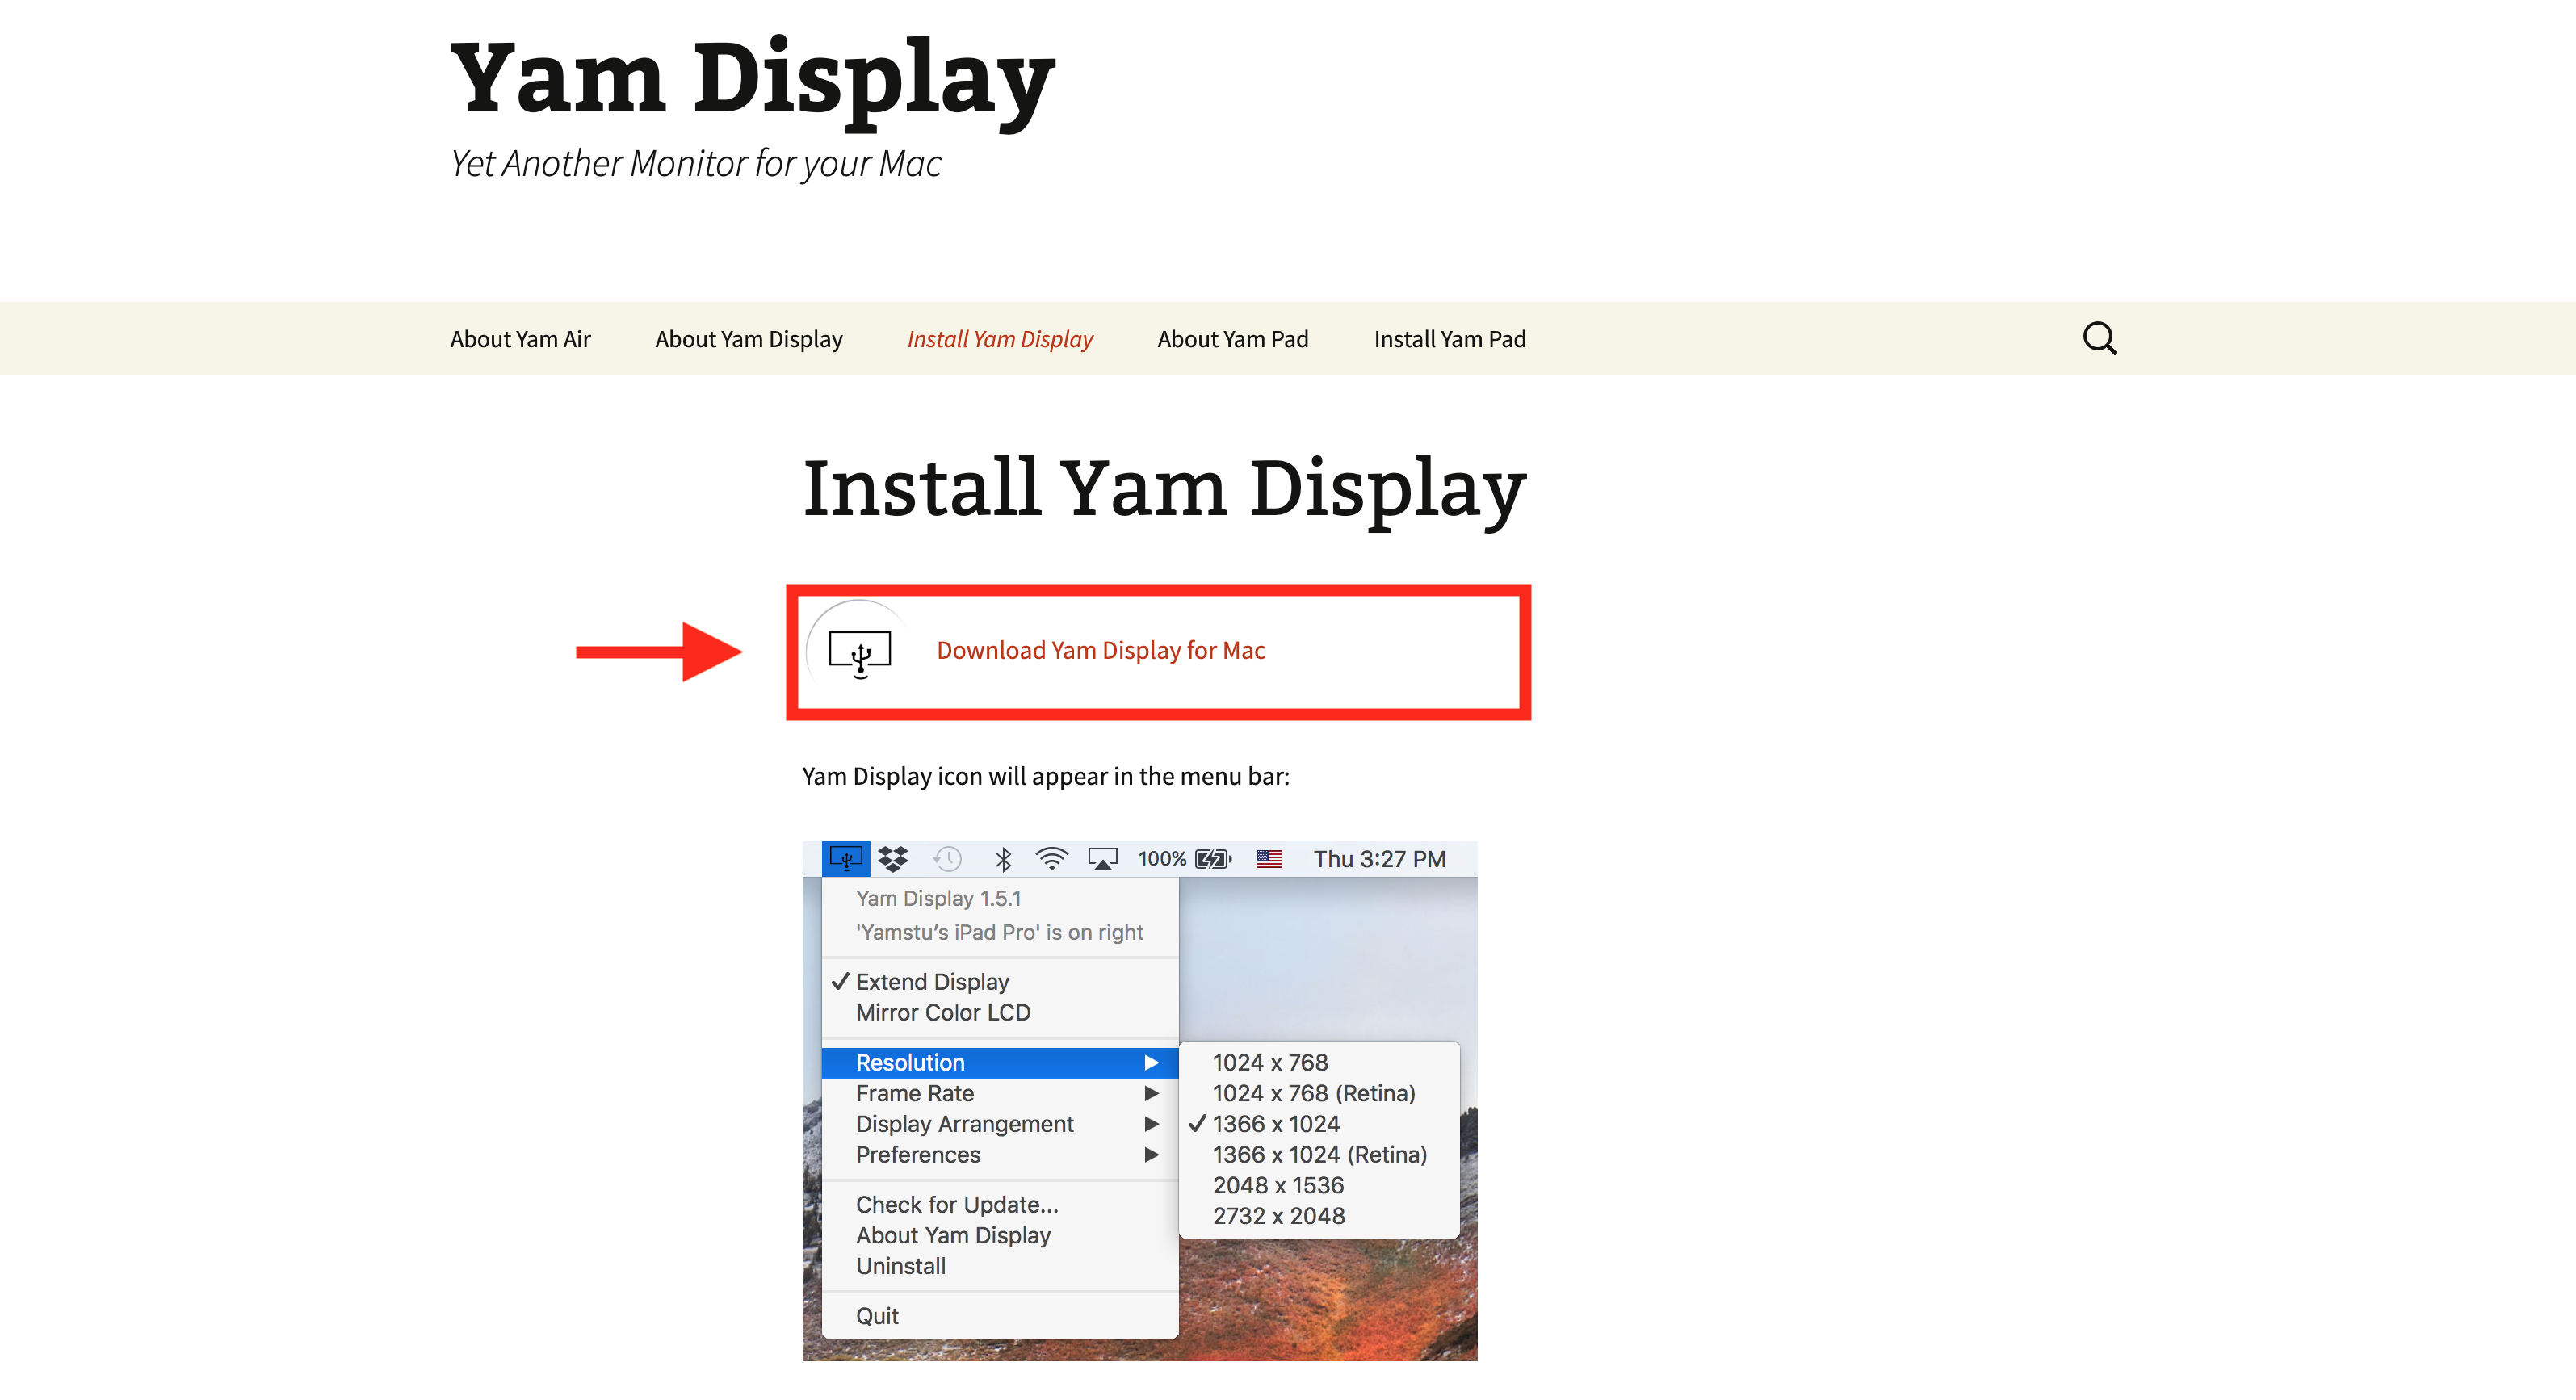Open the site search magnifier icon

2099,339
